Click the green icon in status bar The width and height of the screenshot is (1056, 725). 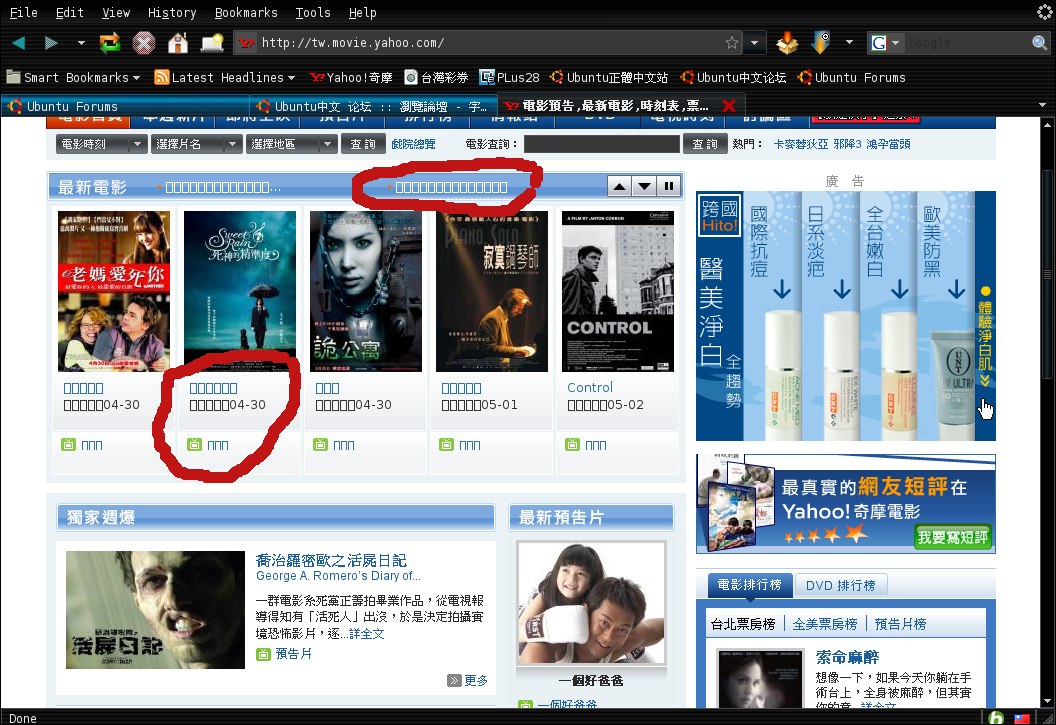pyautogui.click(x=996, y=718)
